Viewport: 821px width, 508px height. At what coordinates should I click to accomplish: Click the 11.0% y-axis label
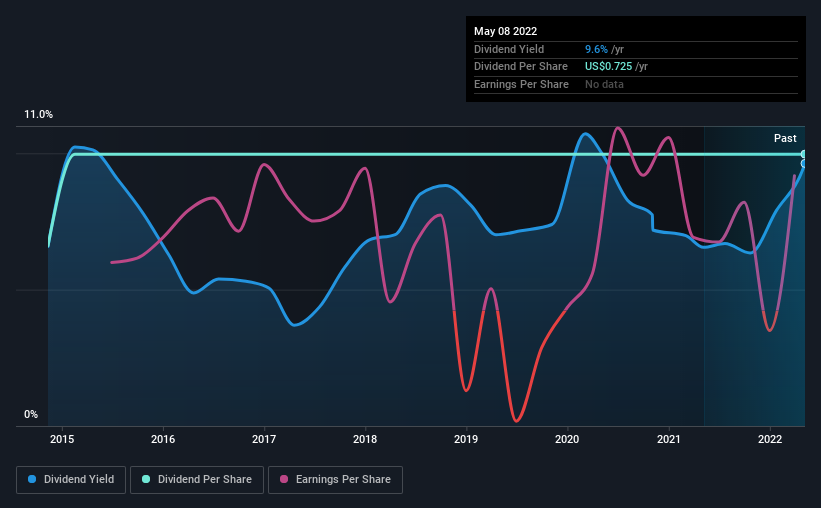pyautogui.click(x=38, y=115)
